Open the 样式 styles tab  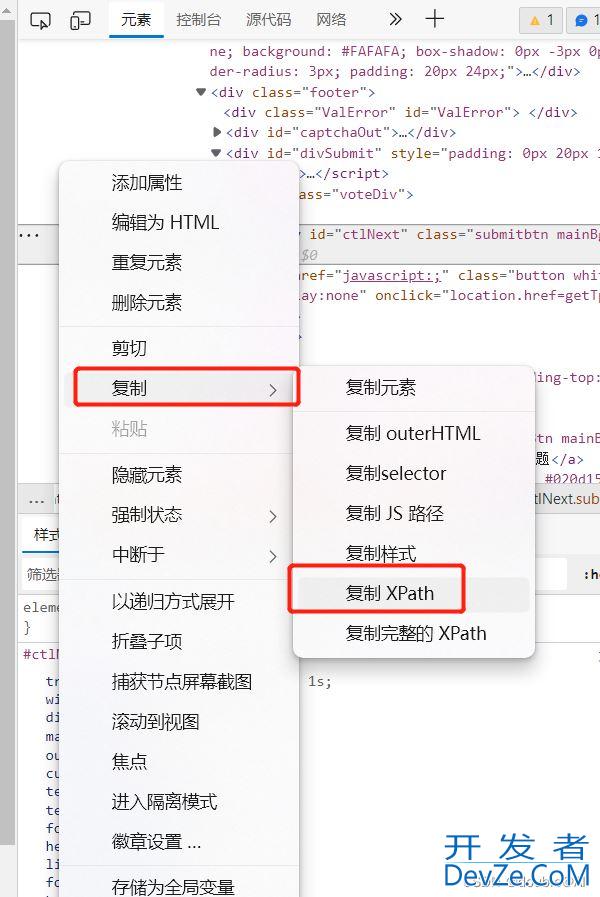click(x=46, y=535)
